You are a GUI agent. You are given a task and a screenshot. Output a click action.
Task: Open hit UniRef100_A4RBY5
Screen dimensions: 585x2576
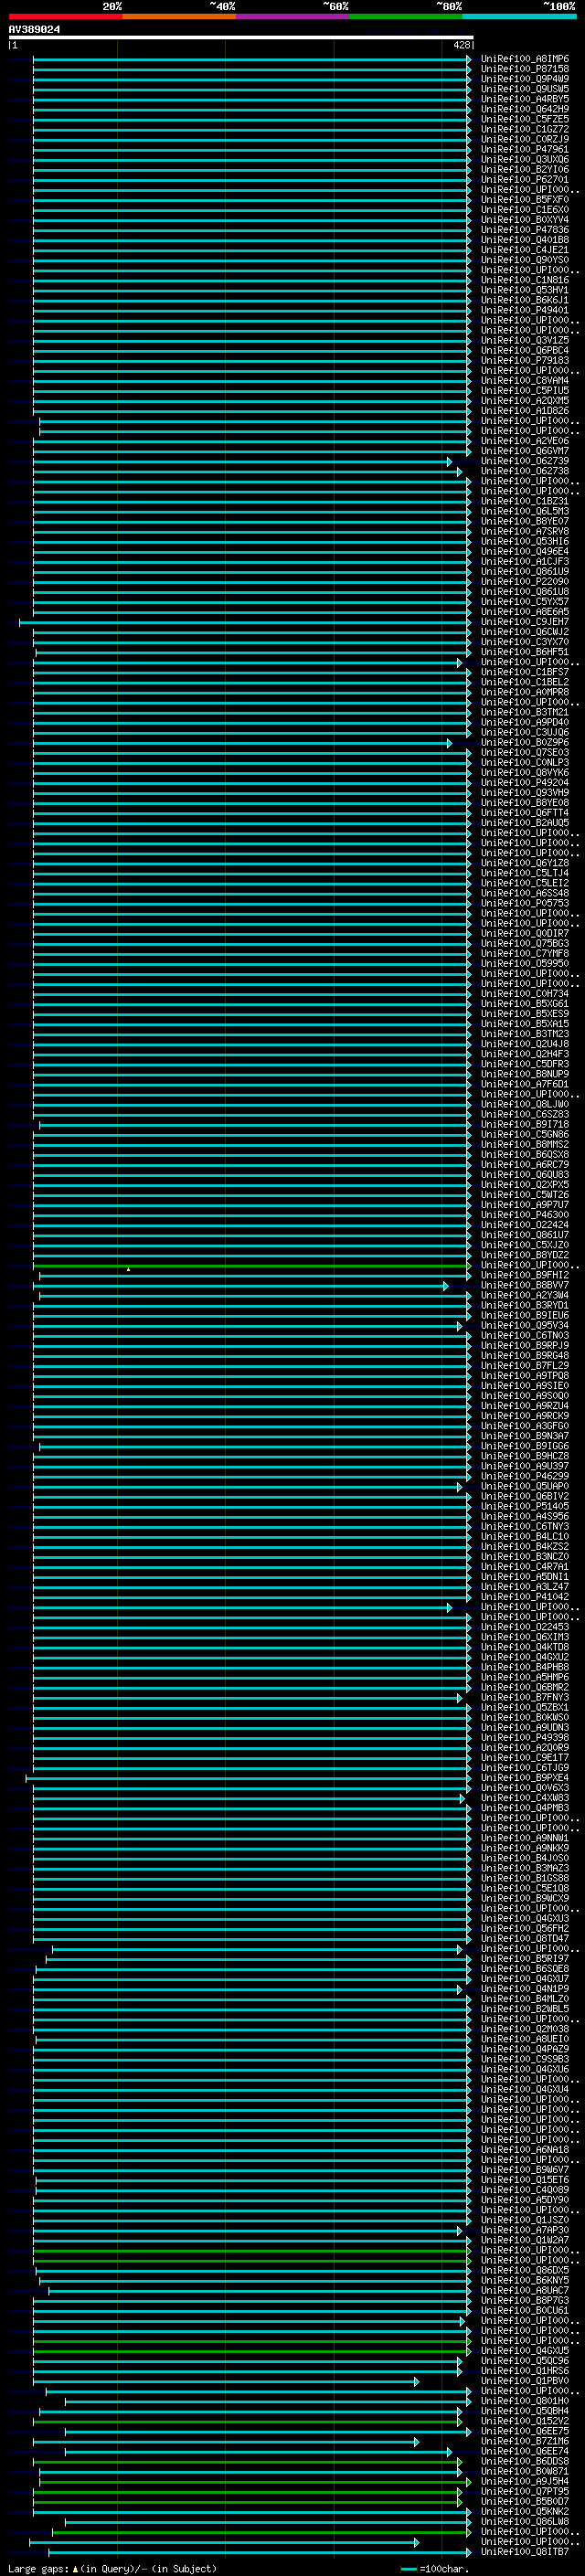click(x=524, y=99)
